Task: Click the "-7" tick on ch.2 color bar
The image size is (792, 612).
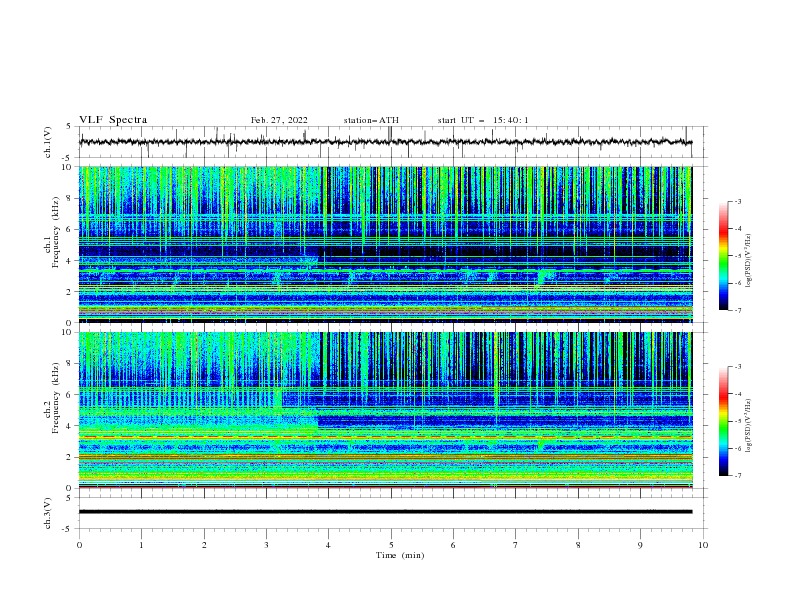Action: [x=737, y=475]
